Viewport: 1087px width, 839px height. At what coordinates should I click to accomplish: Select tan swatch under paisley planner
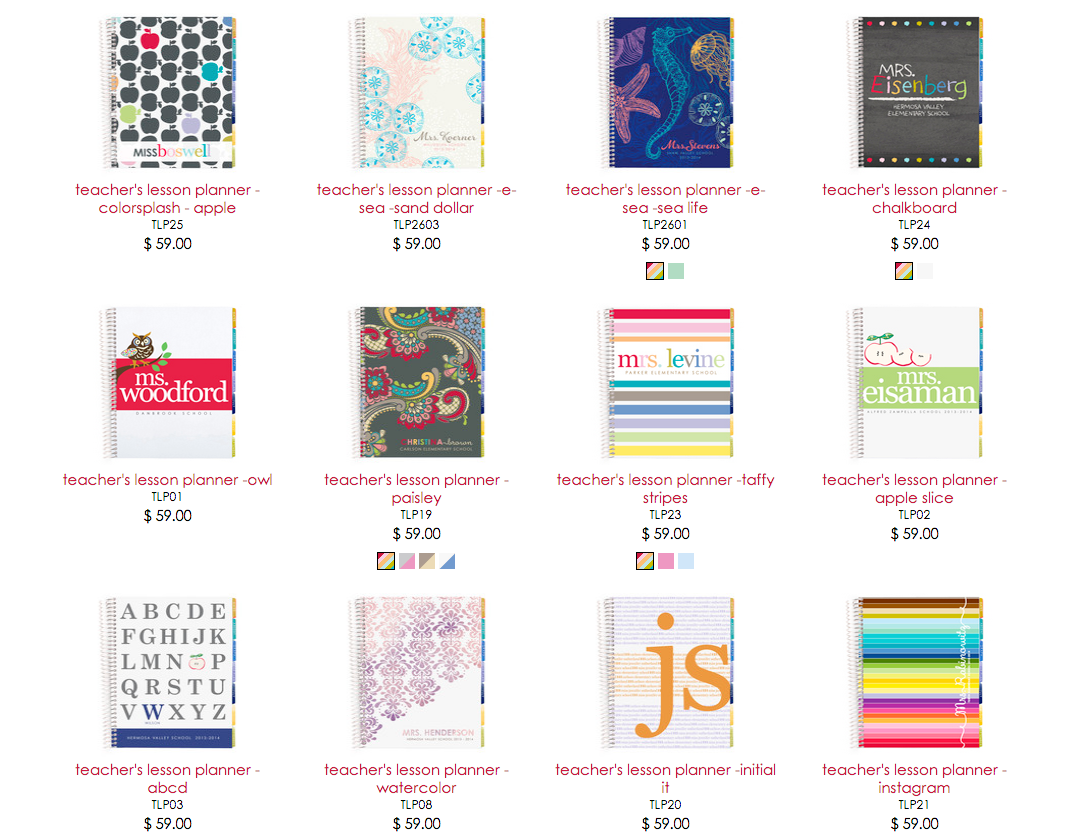click(427, 561)
